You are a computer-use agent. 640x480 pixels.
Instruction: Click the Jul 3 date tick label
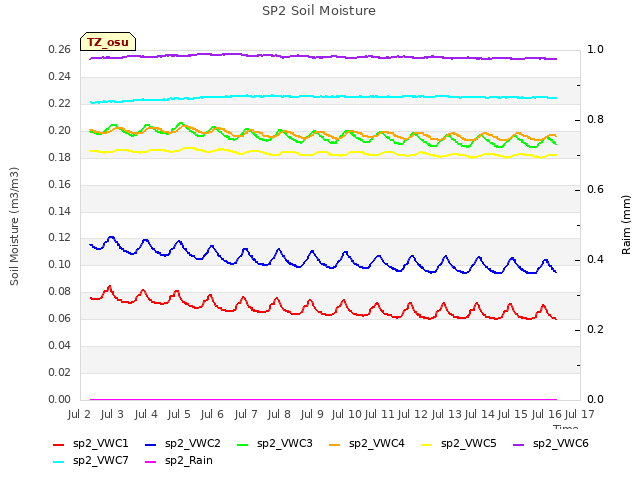point(112,415)
